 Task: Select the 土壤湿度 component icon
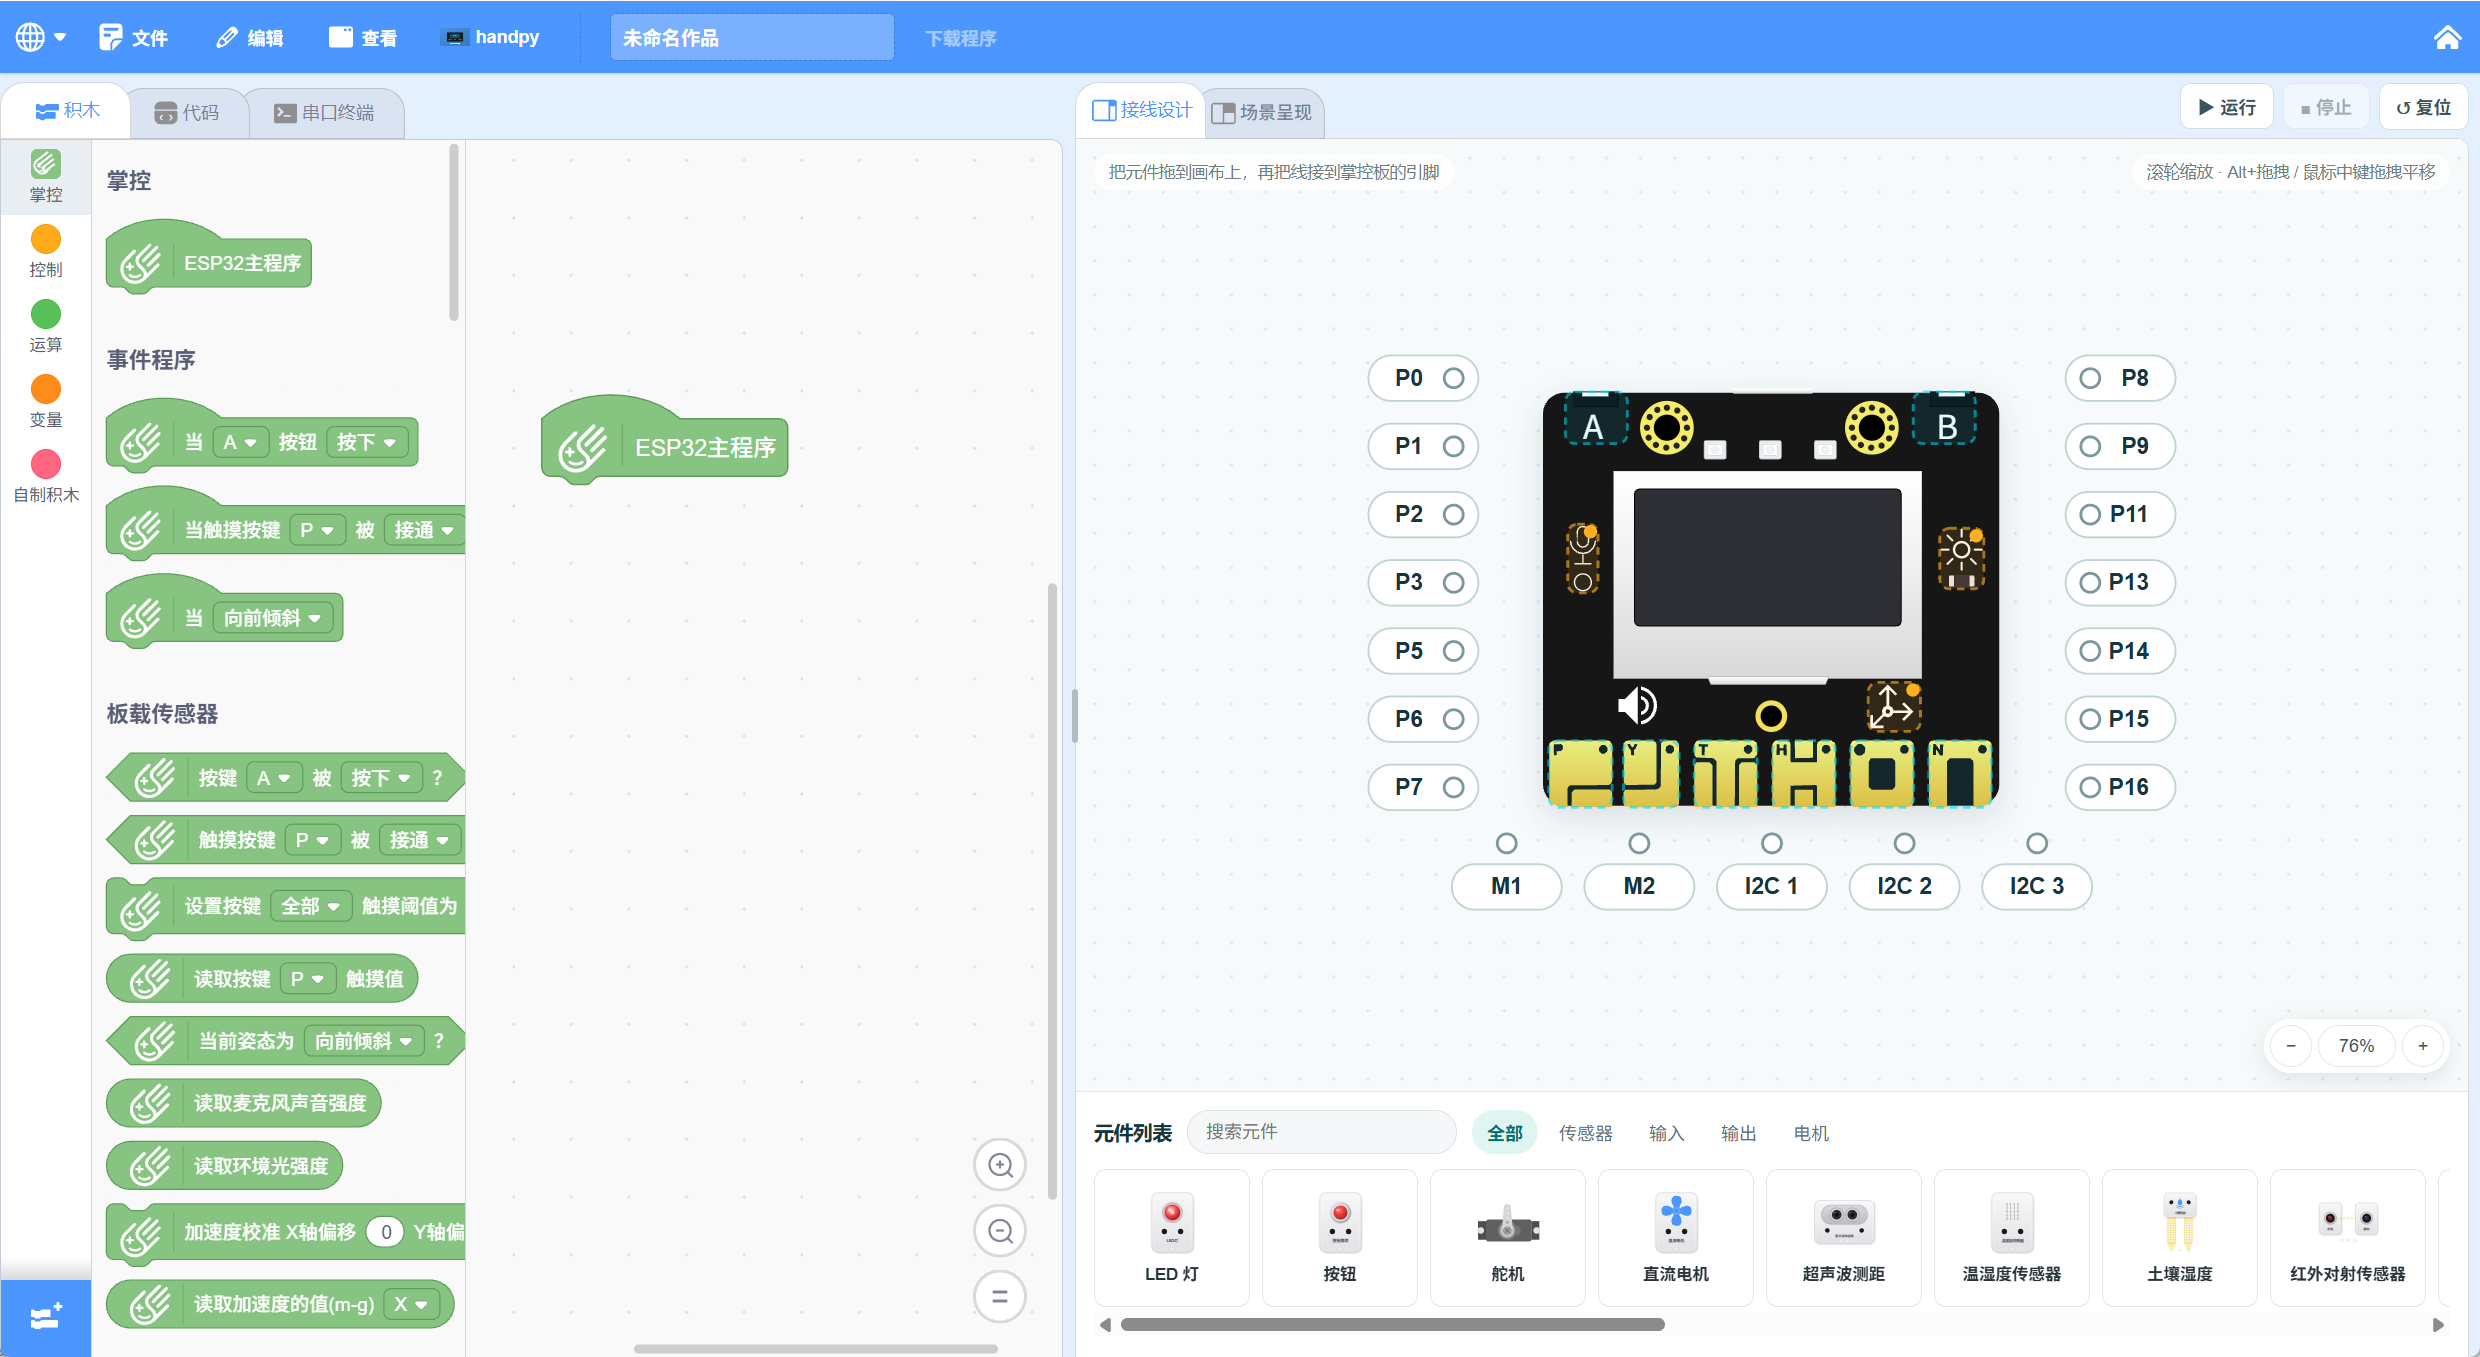(2180, 1223)
